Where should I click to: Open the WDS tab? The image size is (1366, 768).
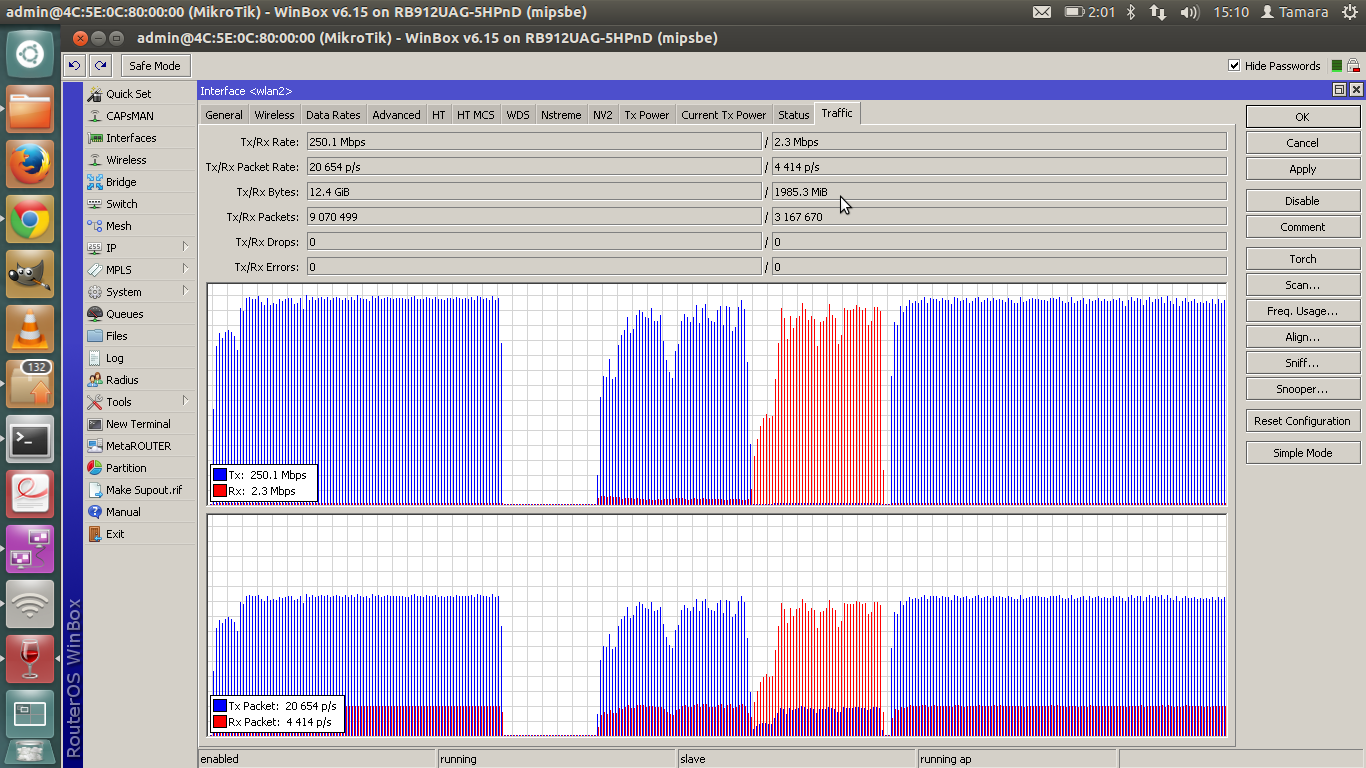point(518,115)
